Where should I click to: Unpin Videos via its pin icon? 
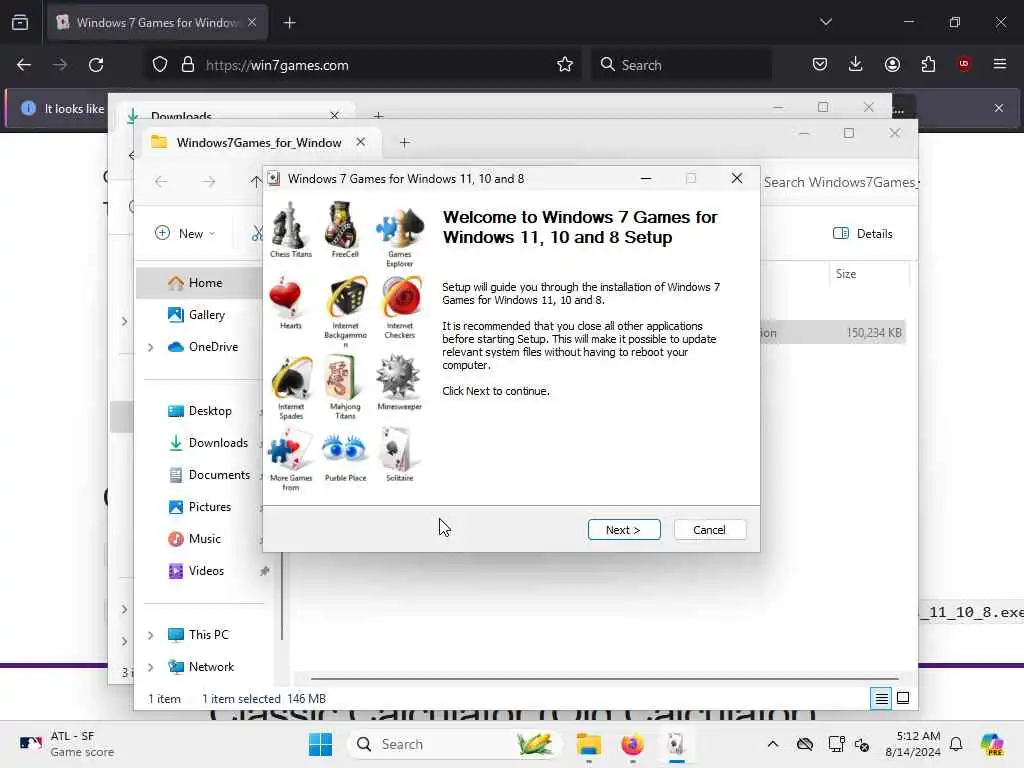(x=264, y=571)
